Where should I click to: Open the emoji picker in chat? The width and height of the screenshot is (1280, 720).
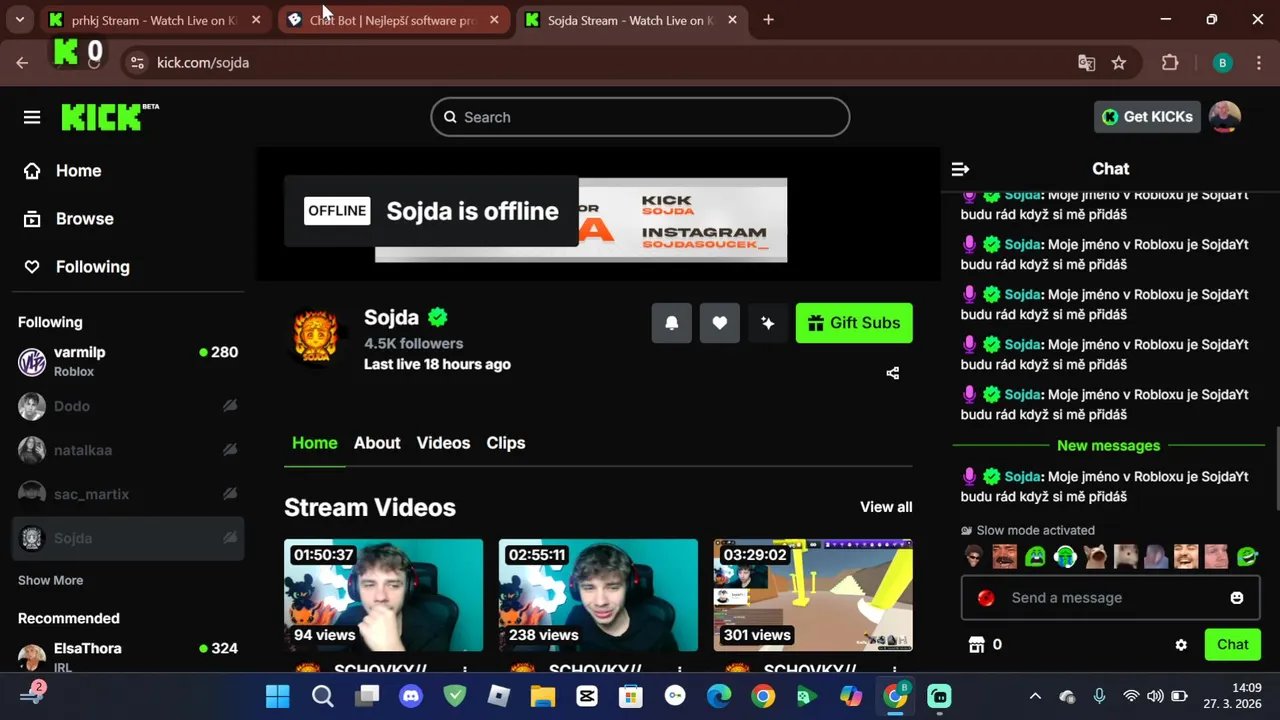1237,598
